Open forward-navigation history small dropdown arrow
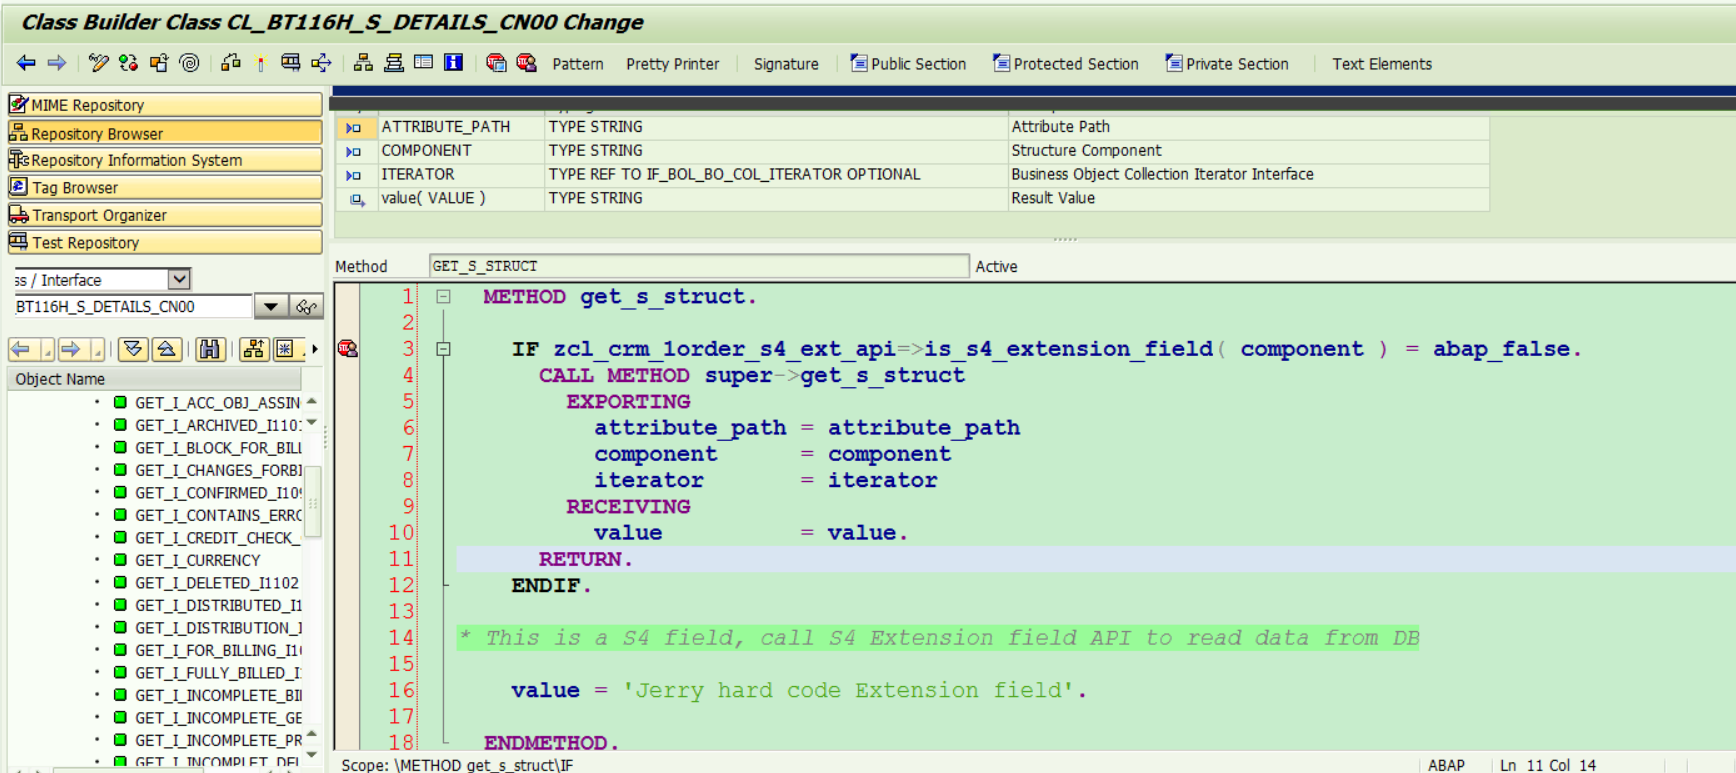Viewport: 1736px width, 773px height. (96, 349)
